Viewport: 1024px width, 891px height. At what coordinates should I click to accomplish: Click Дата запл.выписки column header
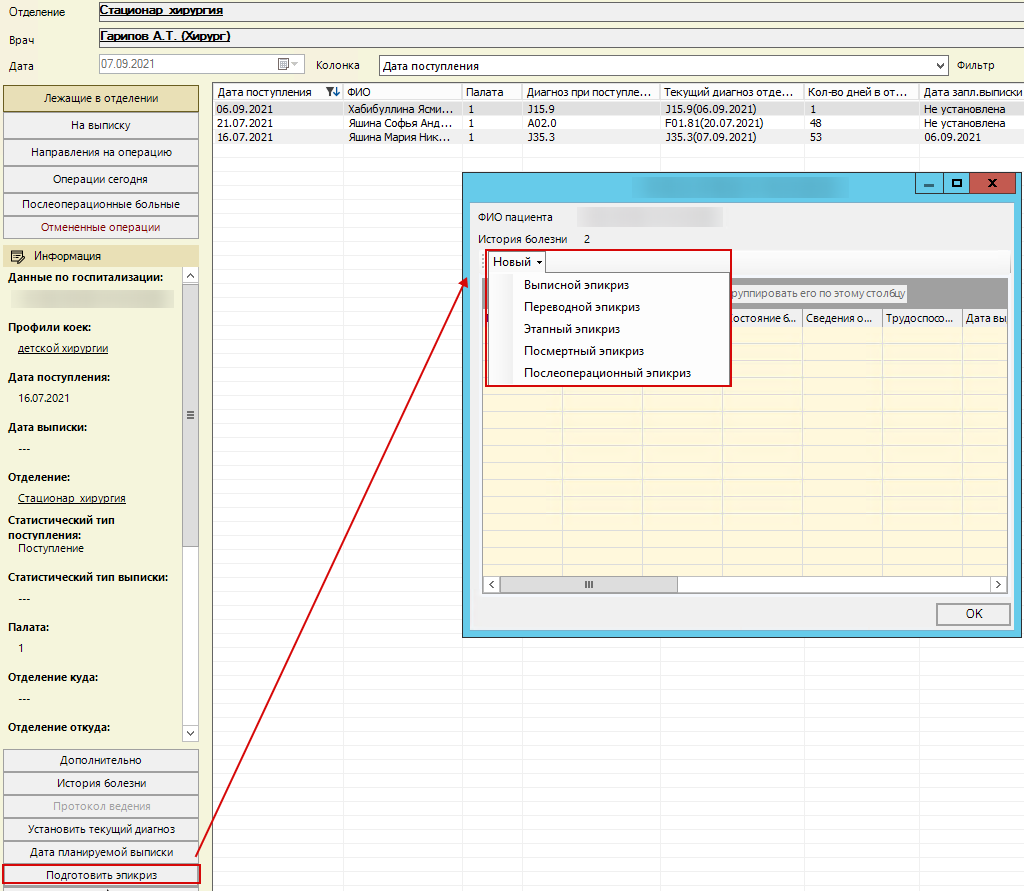[972, 92]
